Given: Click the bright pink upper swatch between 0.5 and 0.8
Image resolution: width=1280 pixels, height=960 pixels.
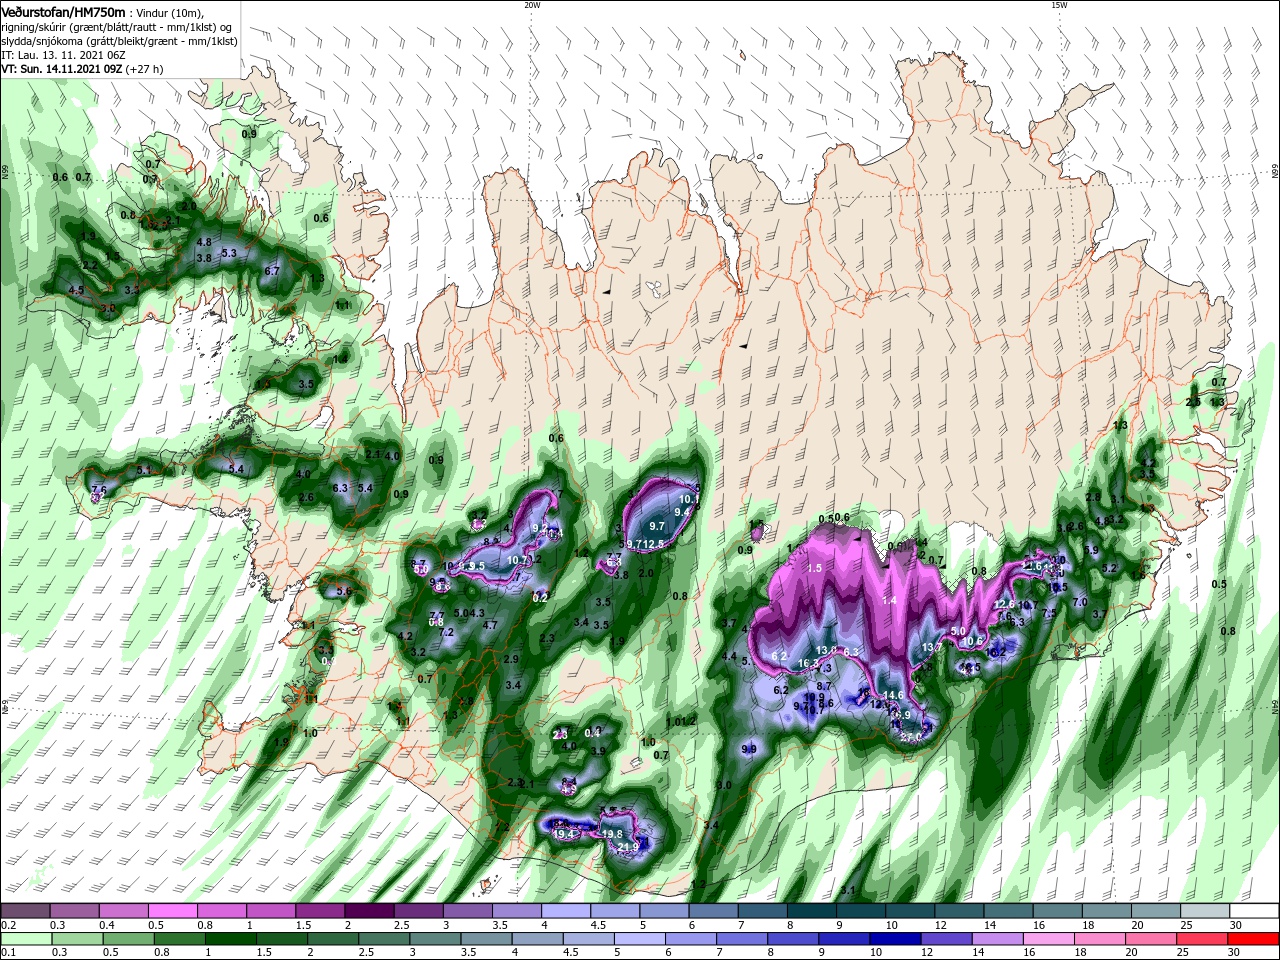Looking at the screenshot, I should pos(173,911).
